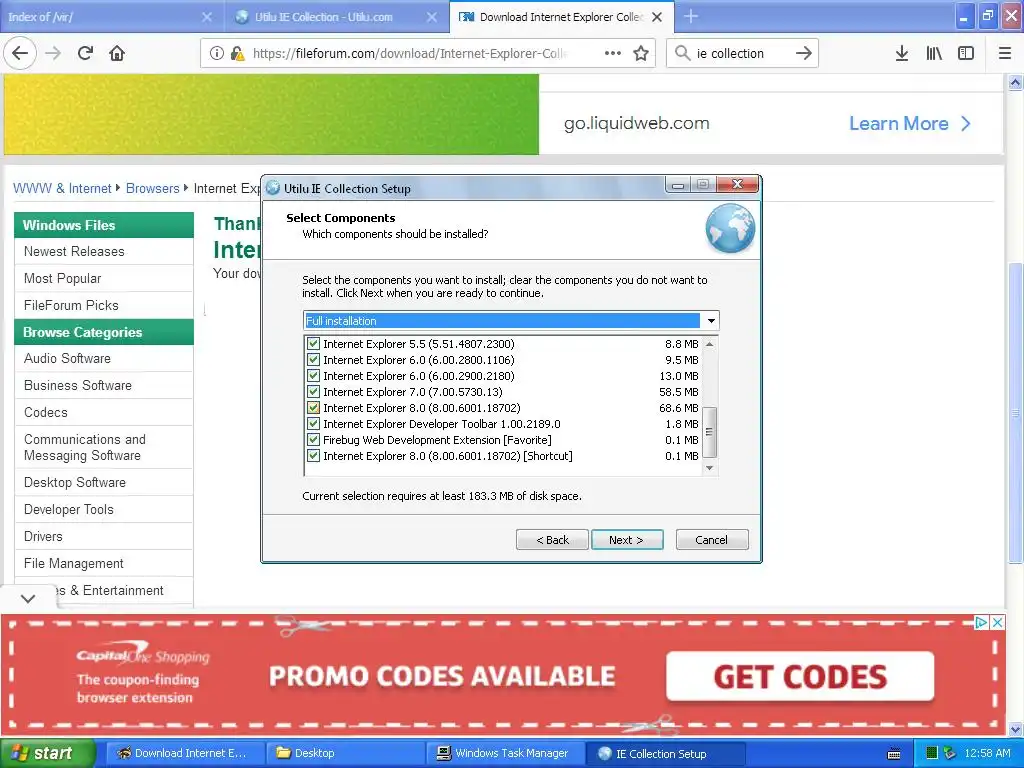Image resolution: width=1024 pixels, height=768 pixels.
Task: Close the Download Internet Explorer tab
Action: tap(657, 17)
